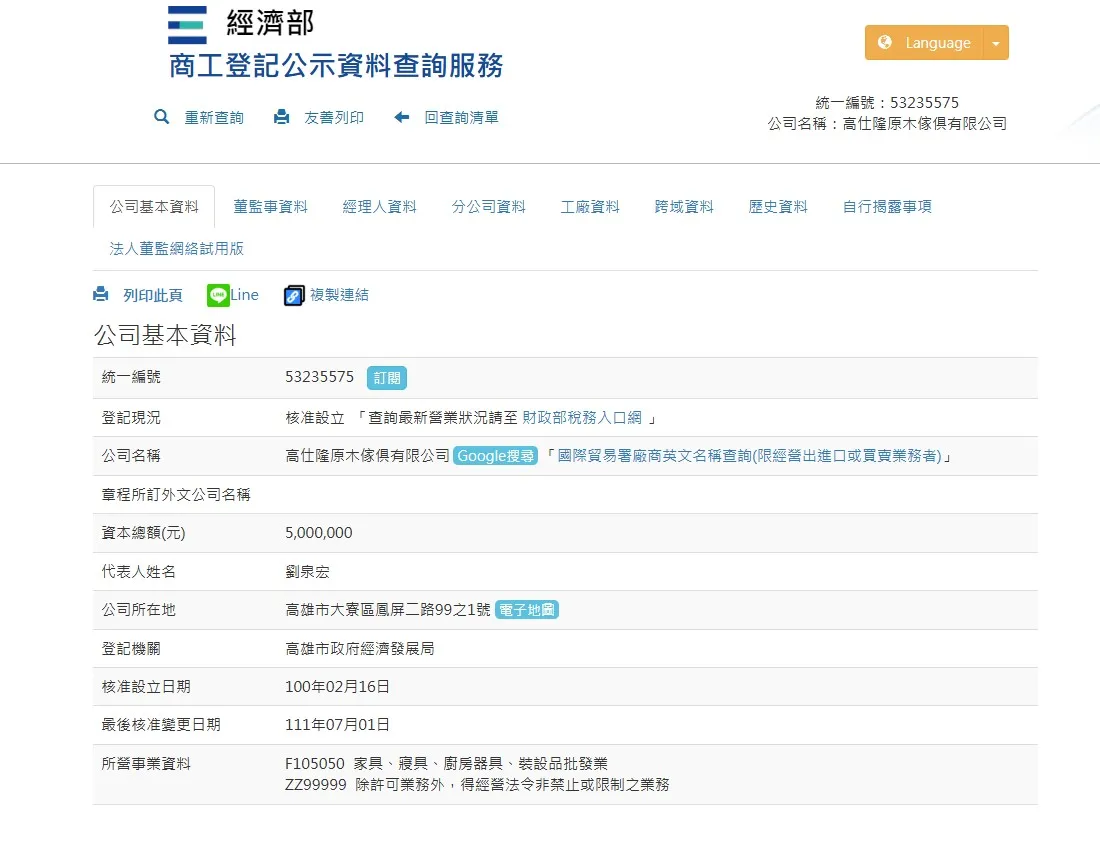Click the printer icon for 友善列印
1100x841 pixels.
[282, 117]
